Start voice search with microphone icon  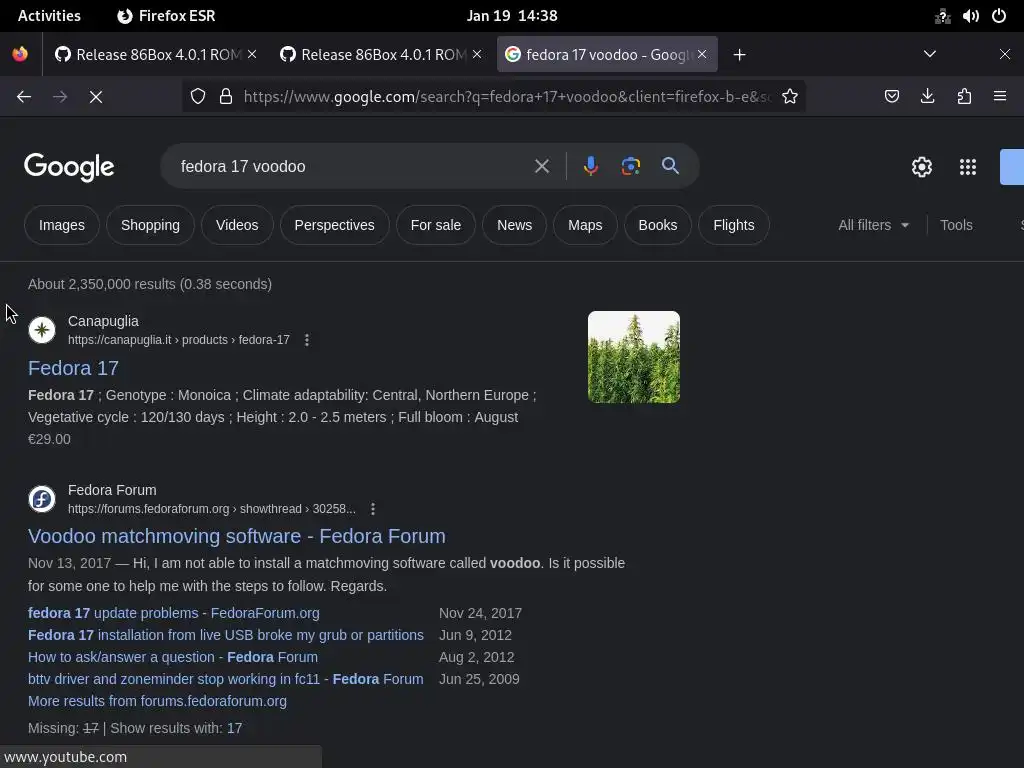pyautogui.click(x=590, y=167)
